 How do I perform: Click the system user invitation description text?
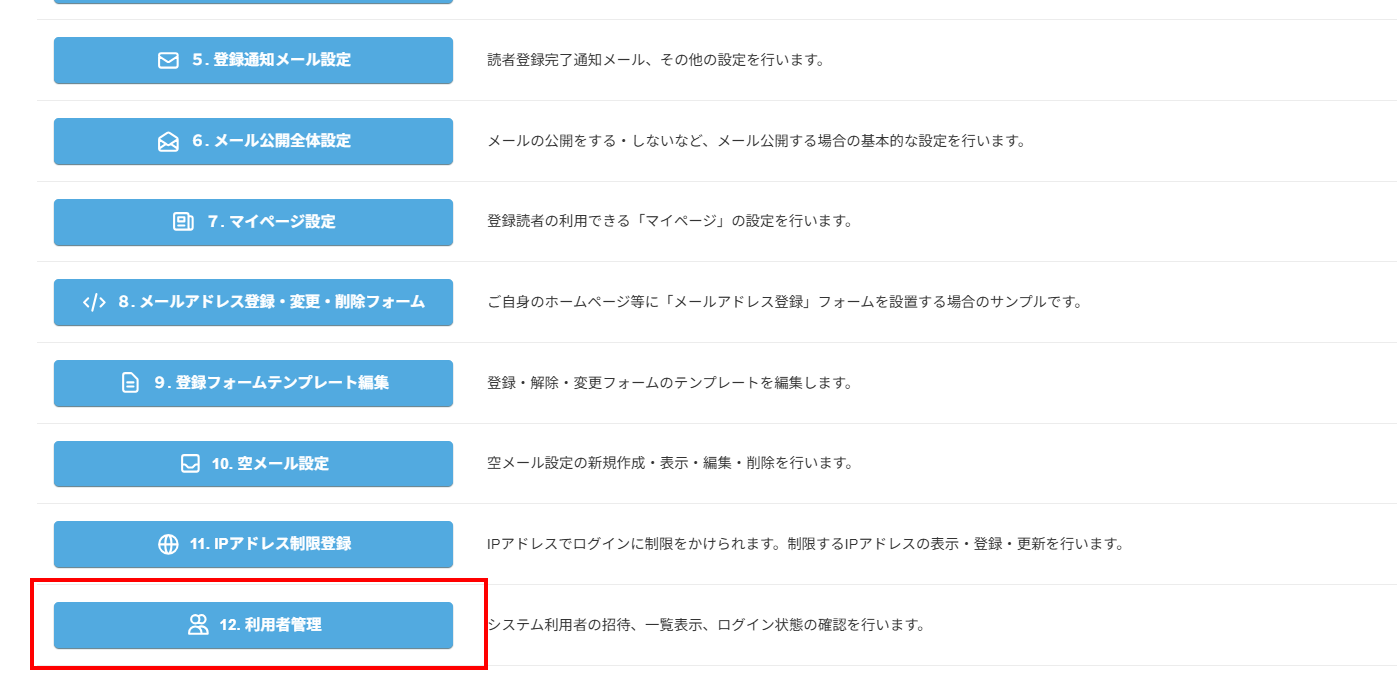705,625
